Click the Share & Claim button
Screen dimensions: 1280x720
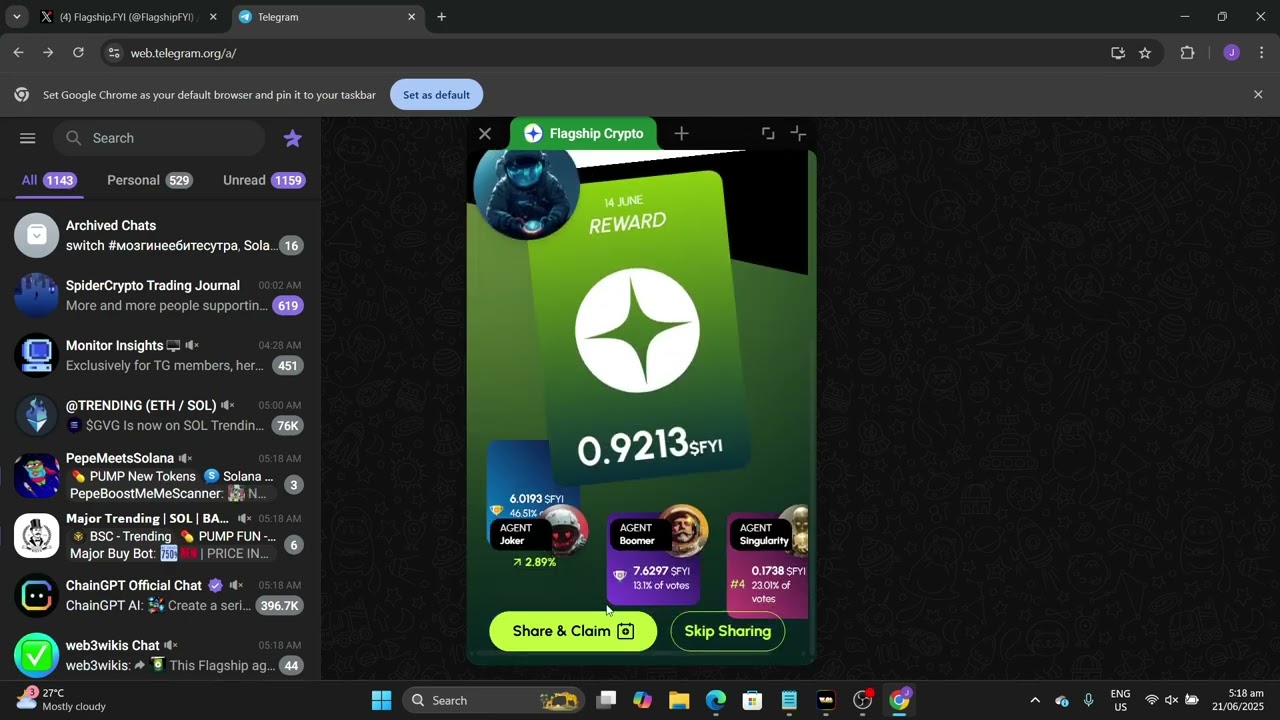573,631
